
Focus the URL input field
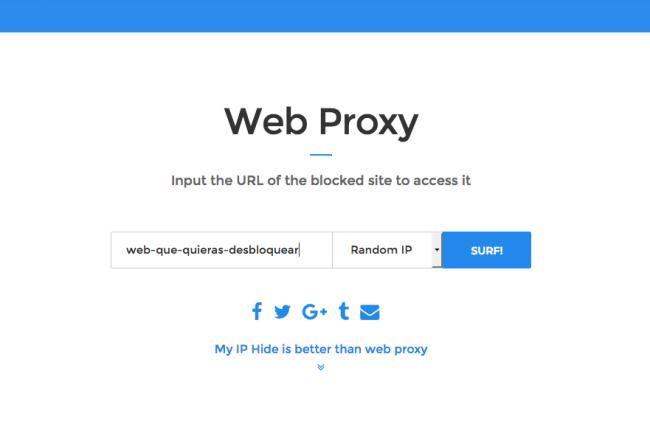tap(222, 250)
